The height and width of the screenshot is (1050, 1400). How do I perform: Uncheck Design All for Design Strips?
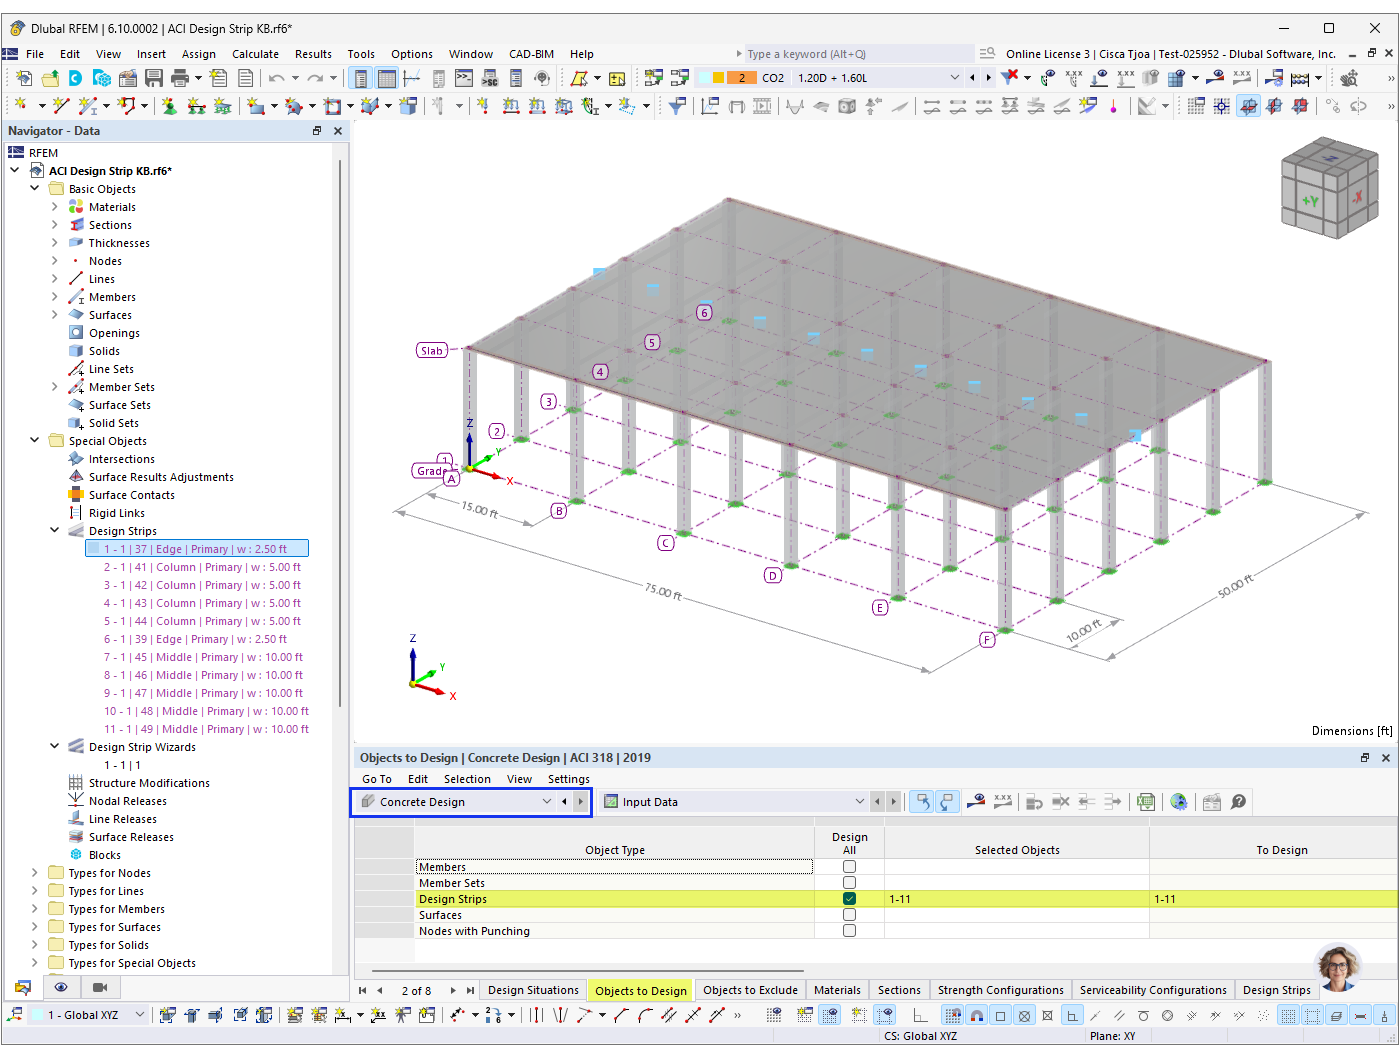point(849,898)
